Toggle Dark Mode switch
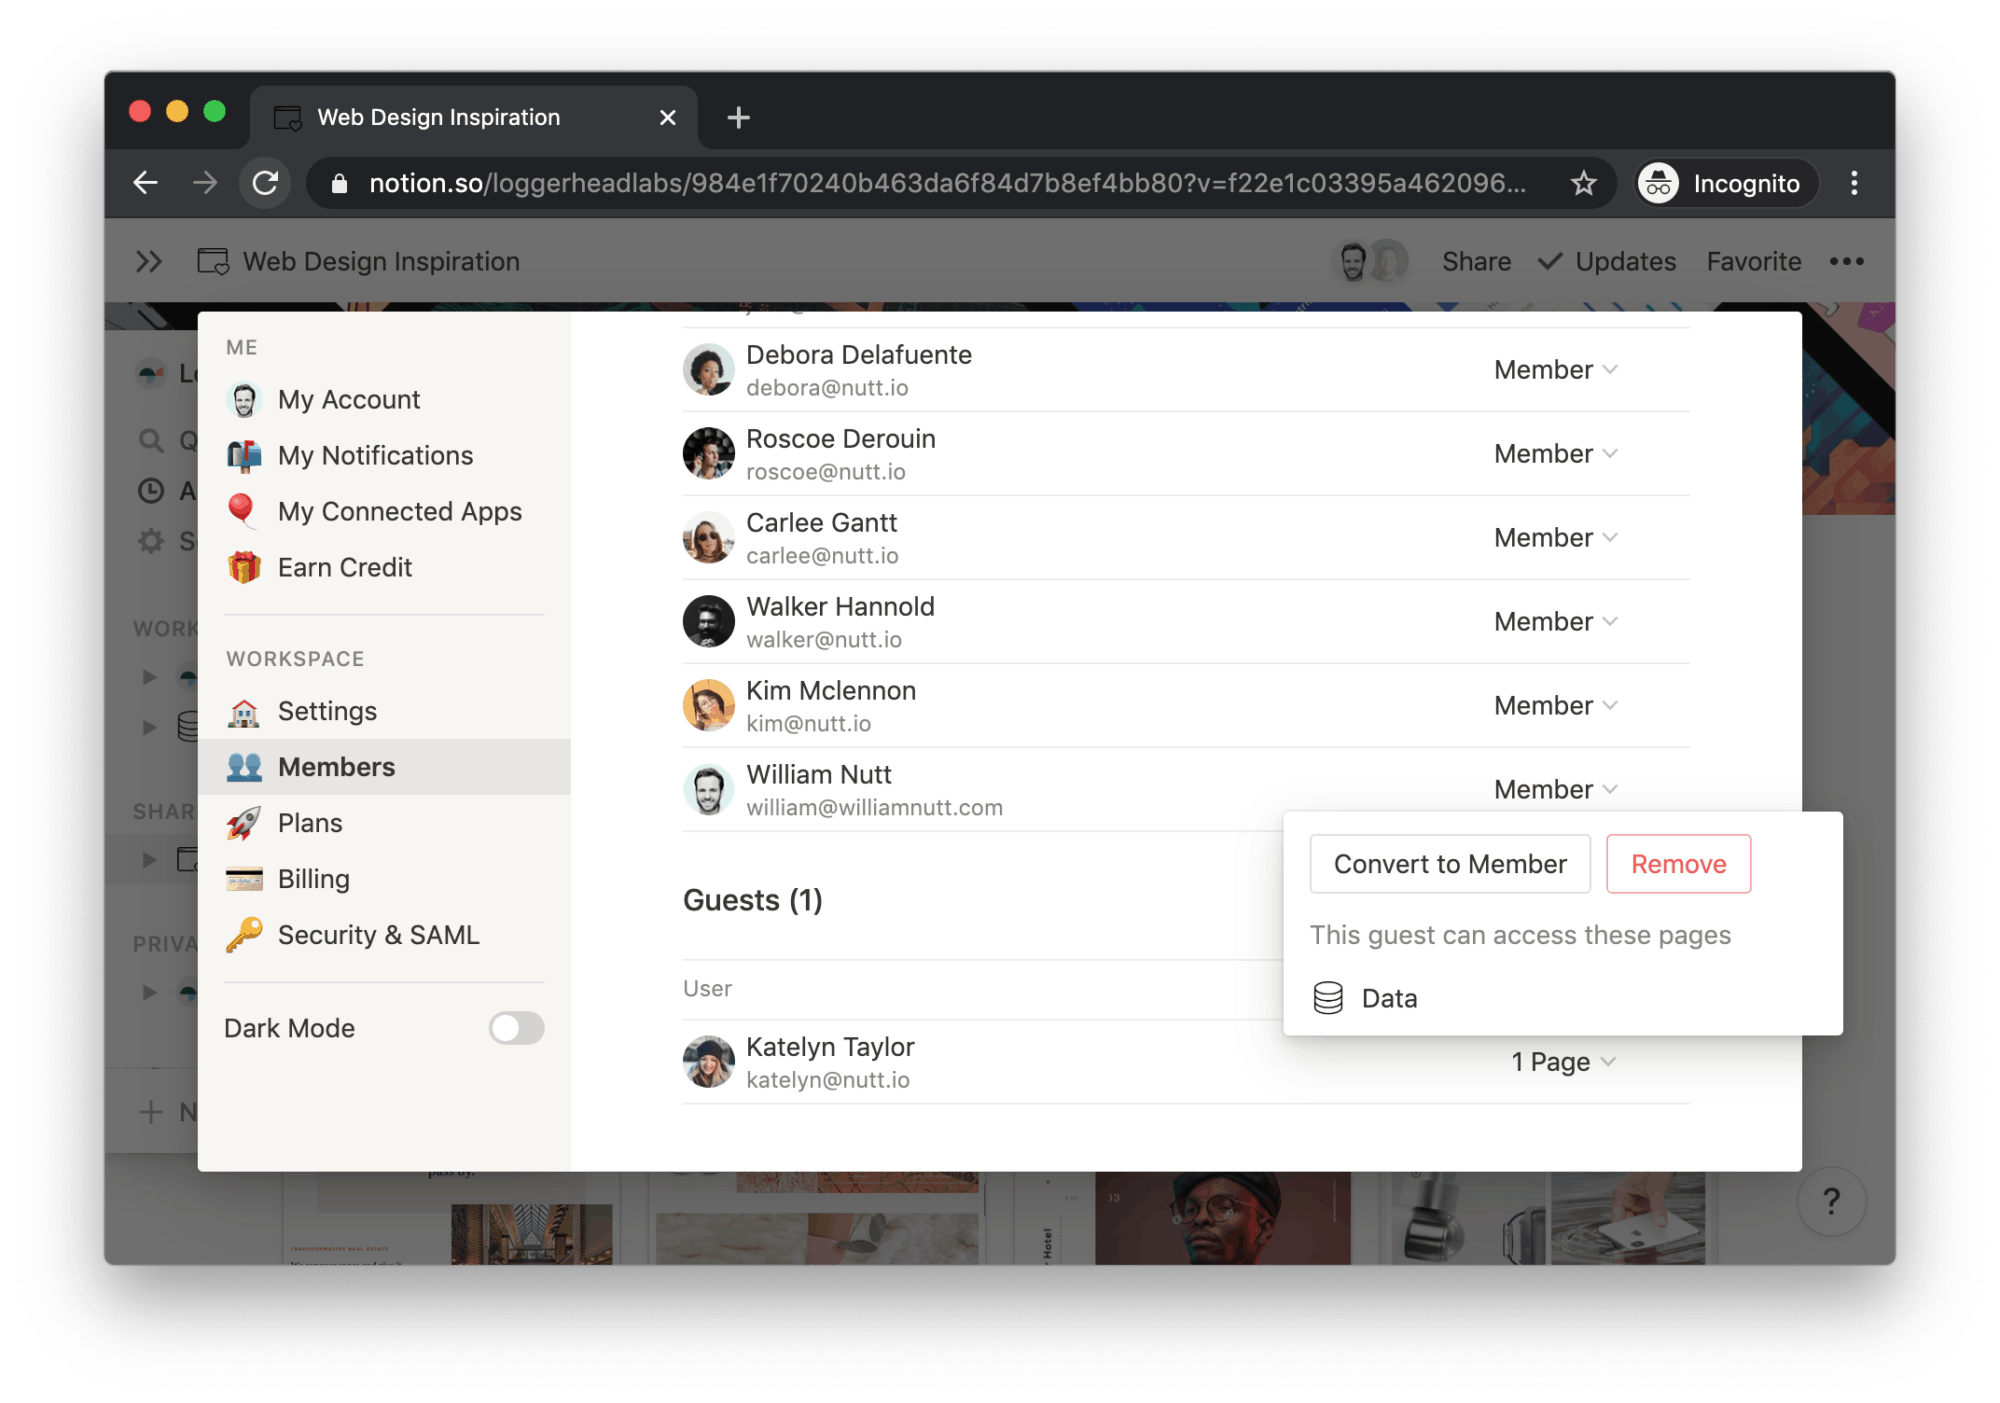This screenshot has height=1403, width=2000. pos(516,1028)
